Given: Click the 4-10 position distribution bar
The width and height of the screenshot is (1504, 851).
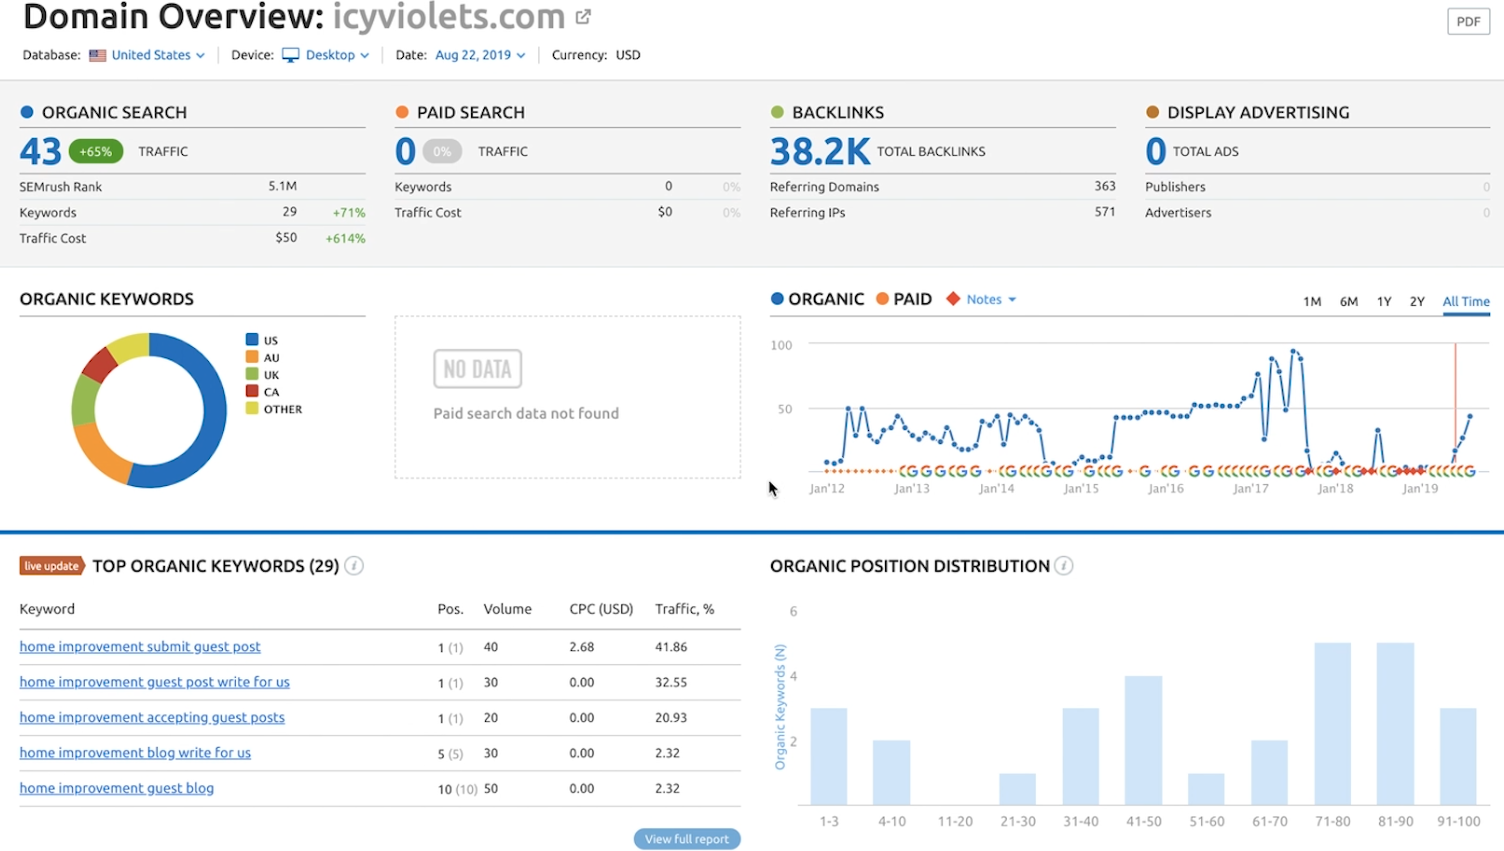Looking at the screenshot, I should (x=891, y=773).
